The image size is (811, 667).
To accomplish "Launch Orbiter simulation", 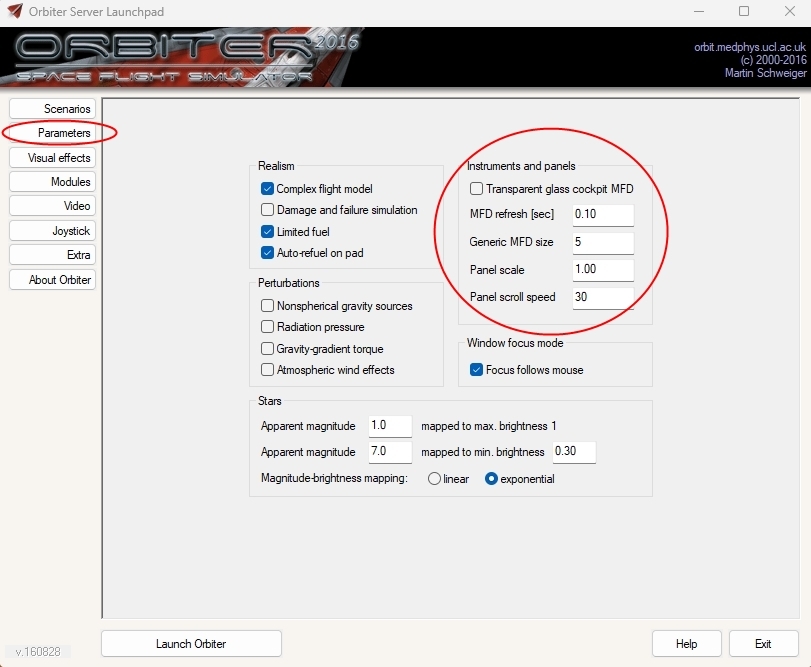I will (191, 644).
